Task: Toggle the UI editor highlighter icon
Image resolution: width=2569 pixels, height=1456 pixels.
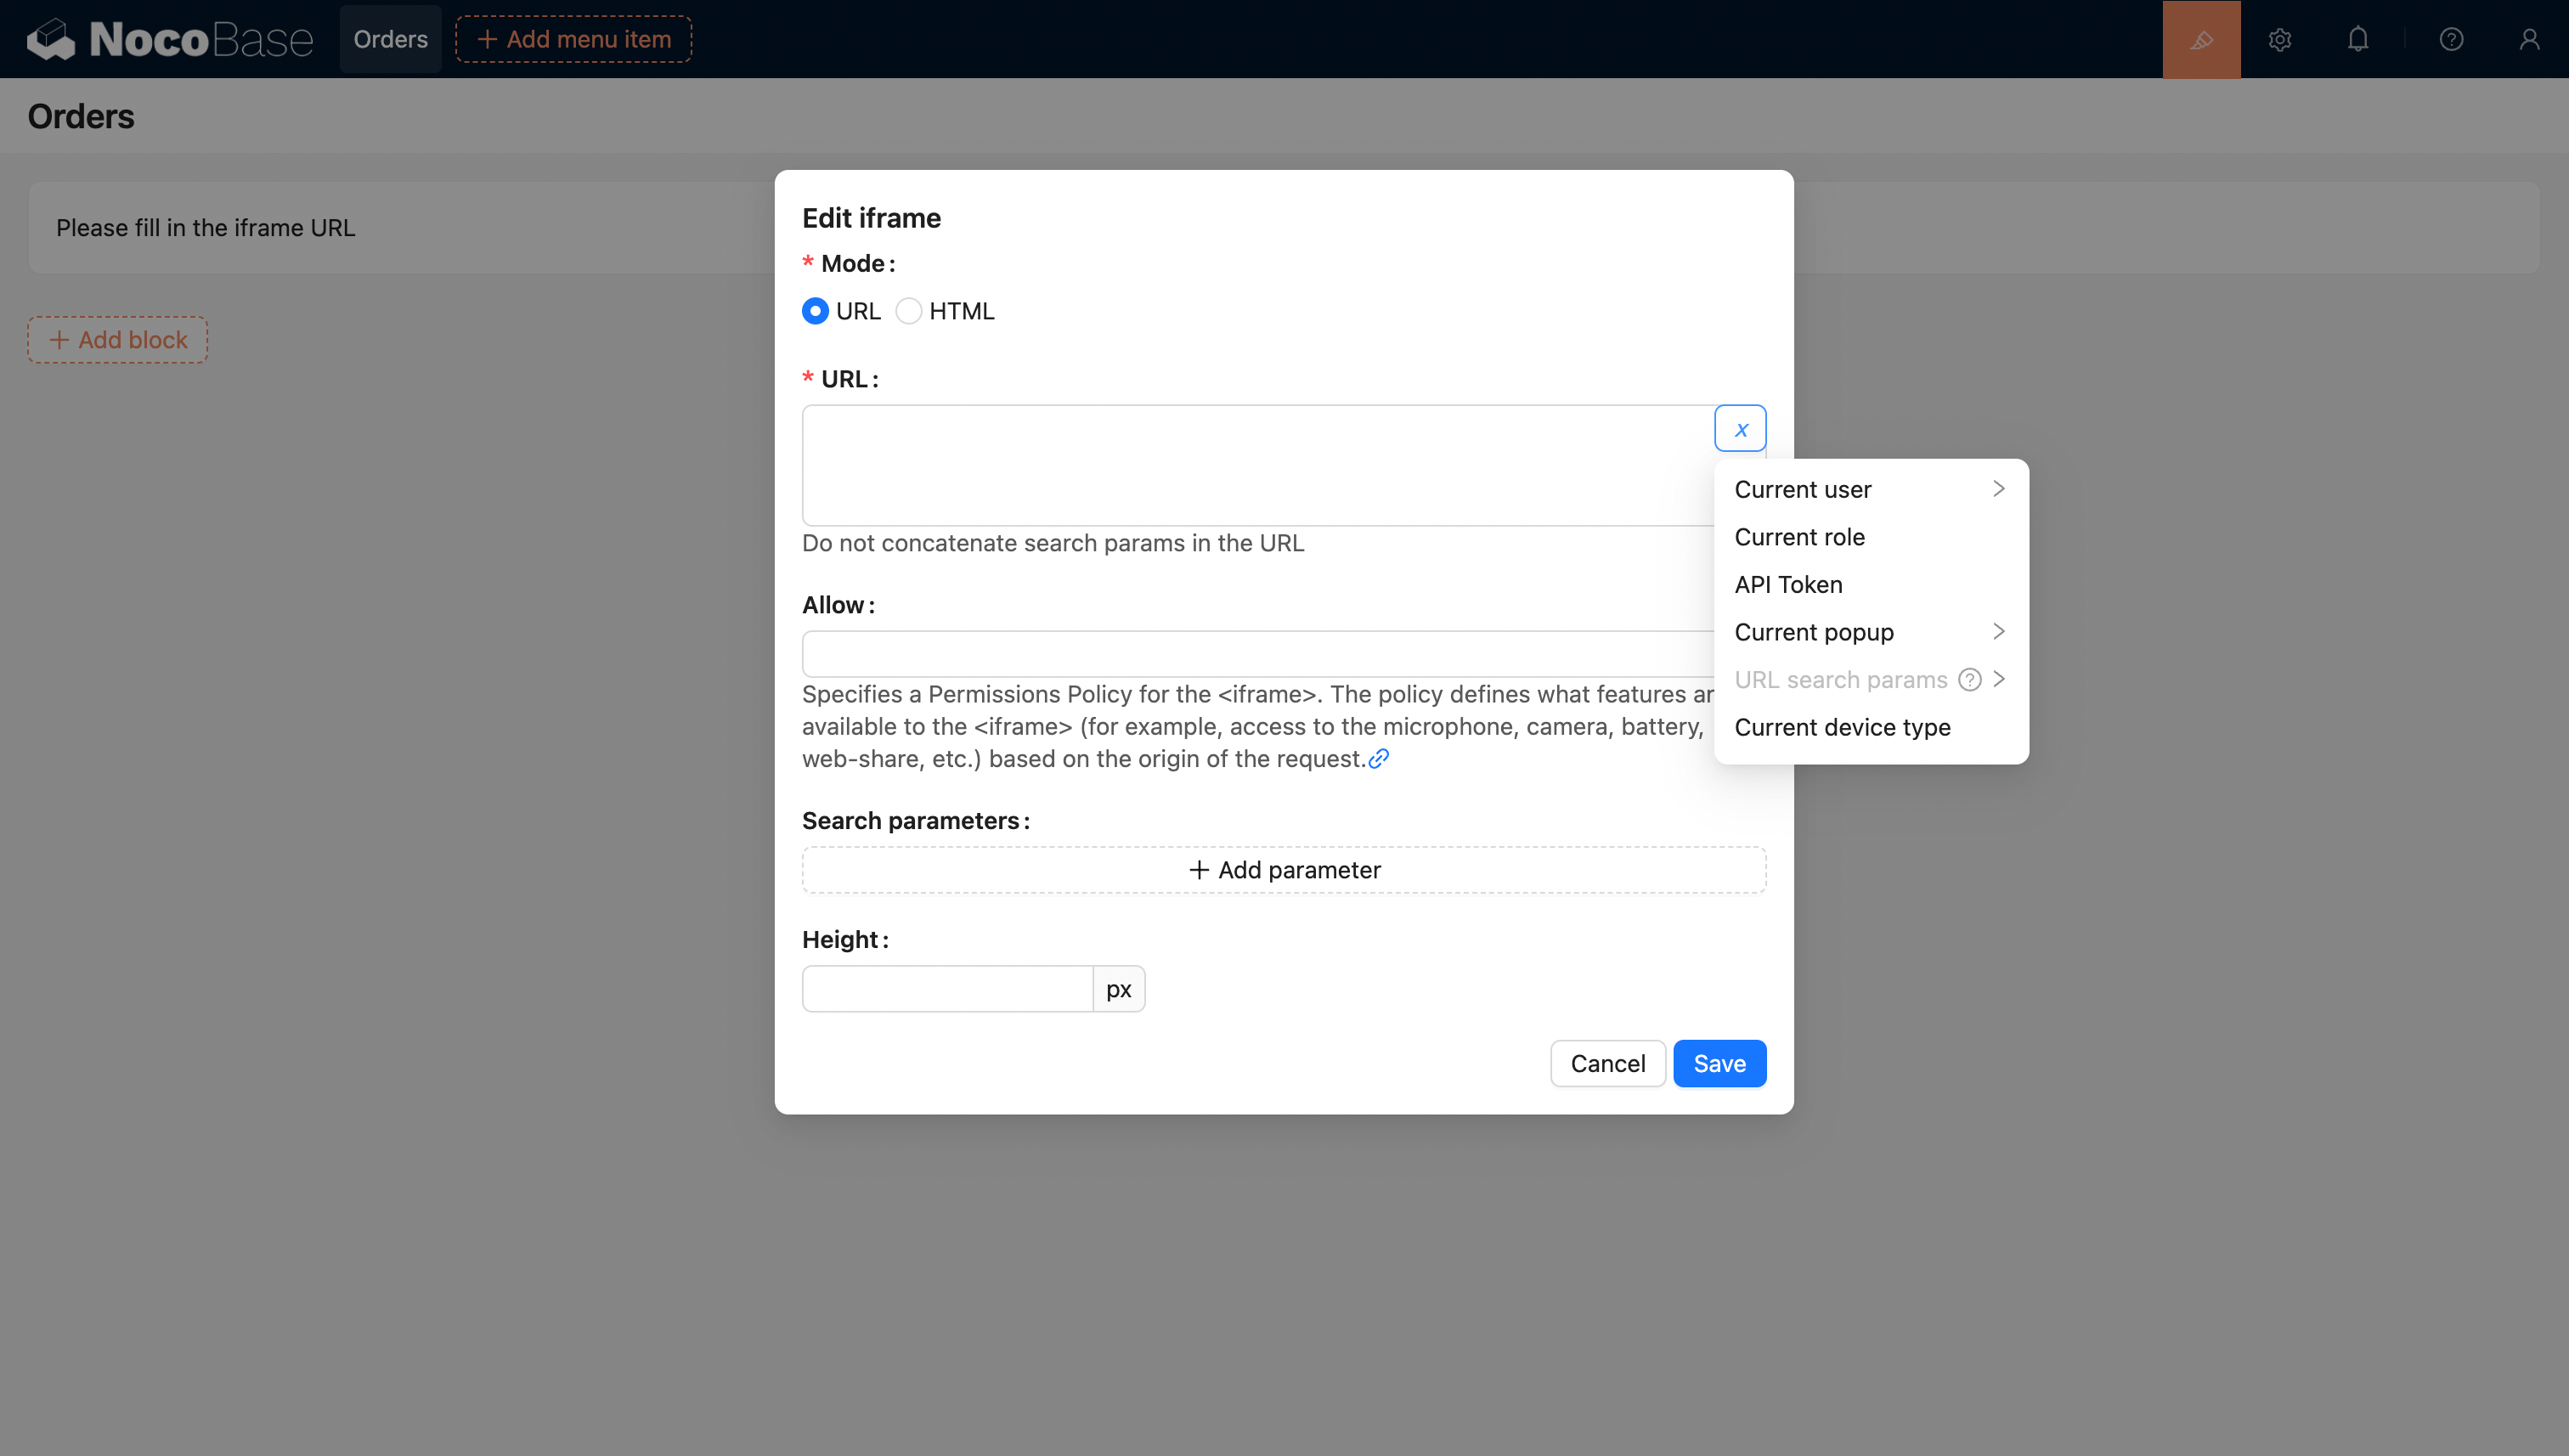Action: (x=2201, y=39)
